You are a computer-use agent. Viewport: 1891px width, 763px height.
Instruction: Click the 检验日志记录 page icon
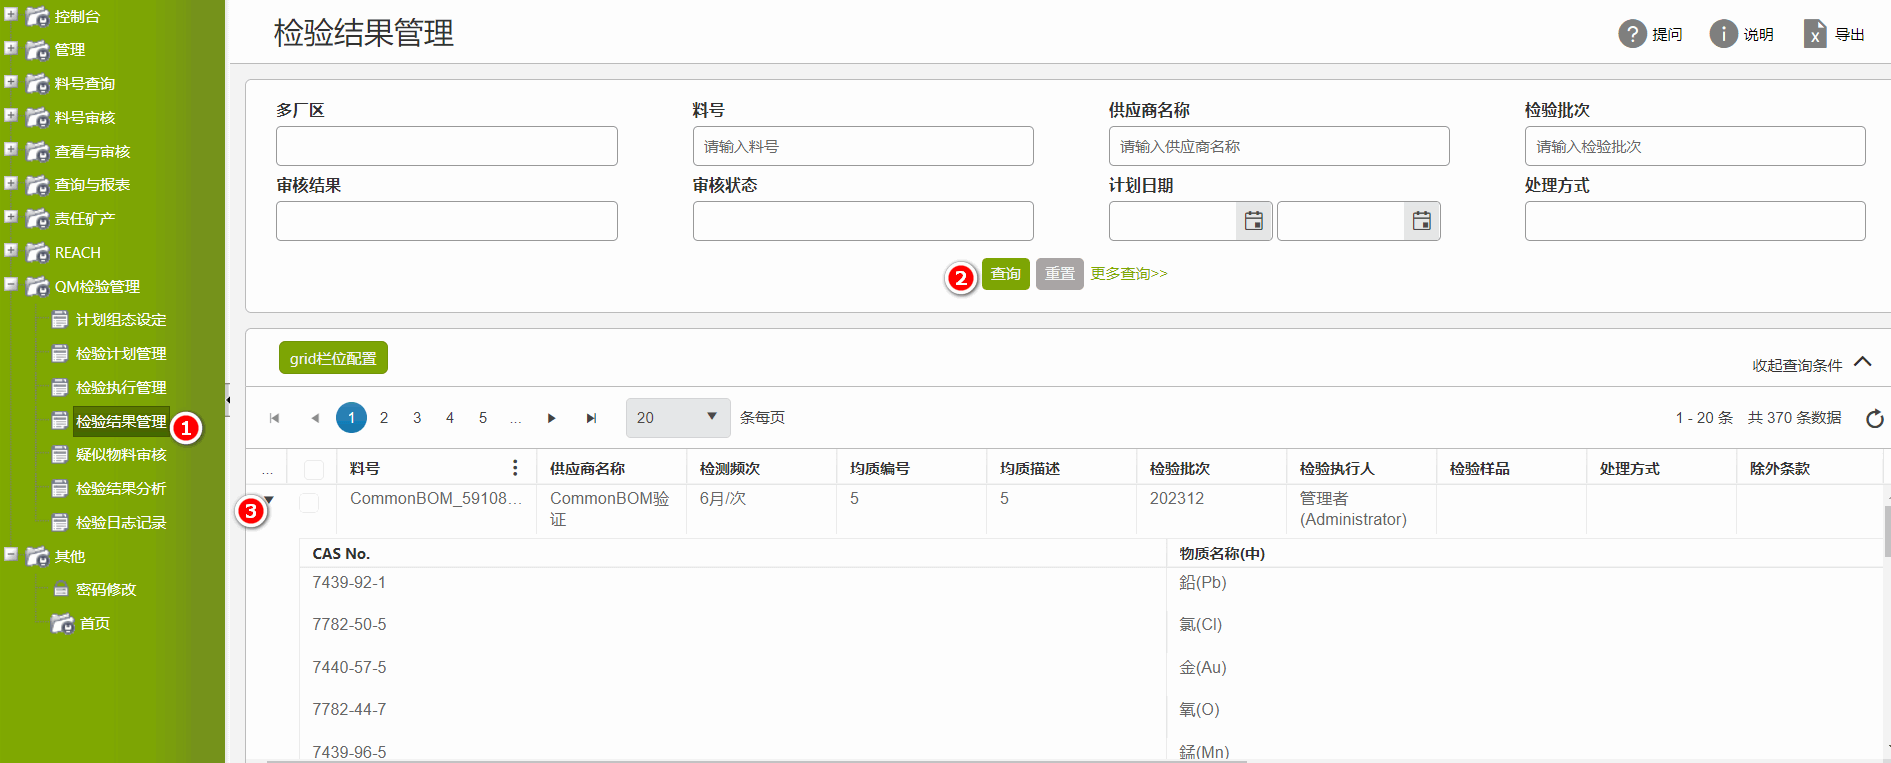point(60,522)
